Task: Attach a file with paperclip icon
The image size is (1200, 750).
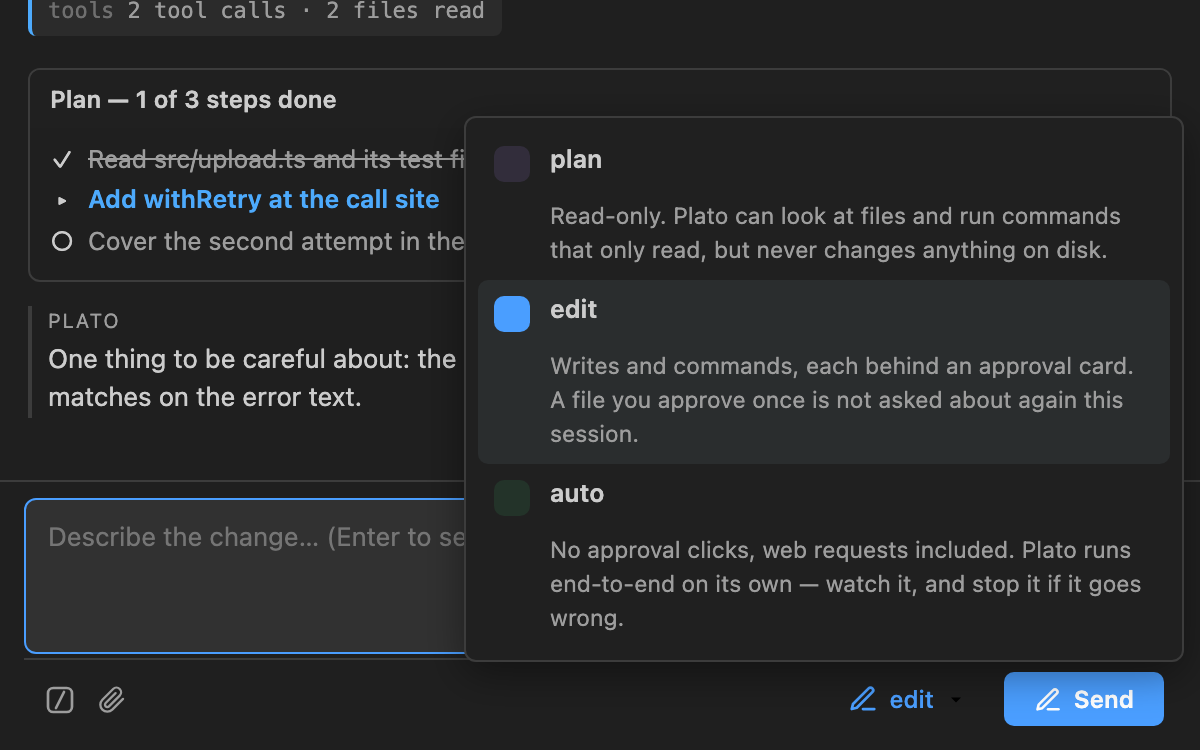Action: [112, 700]
